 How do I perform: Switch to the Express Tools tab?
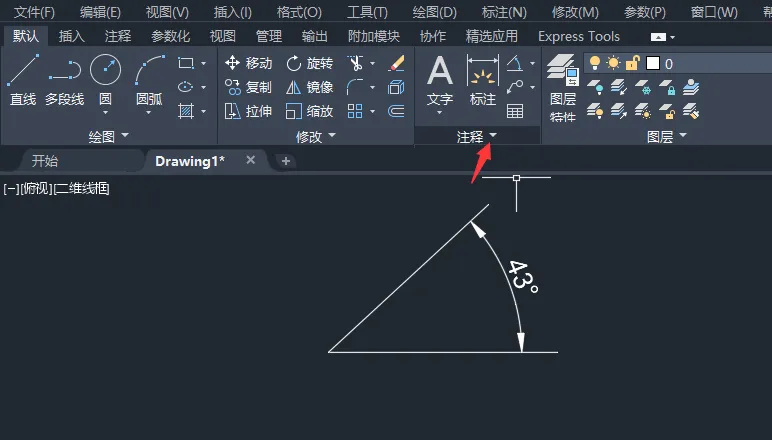point(579,36)
